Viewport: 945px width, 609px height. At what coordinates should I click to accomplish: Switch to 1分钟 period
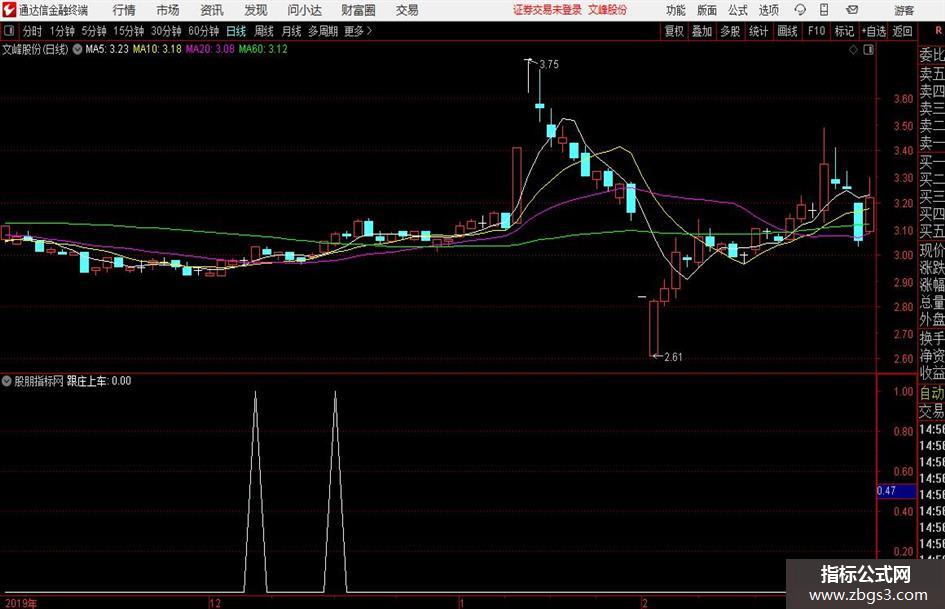(x=61, y=31)
